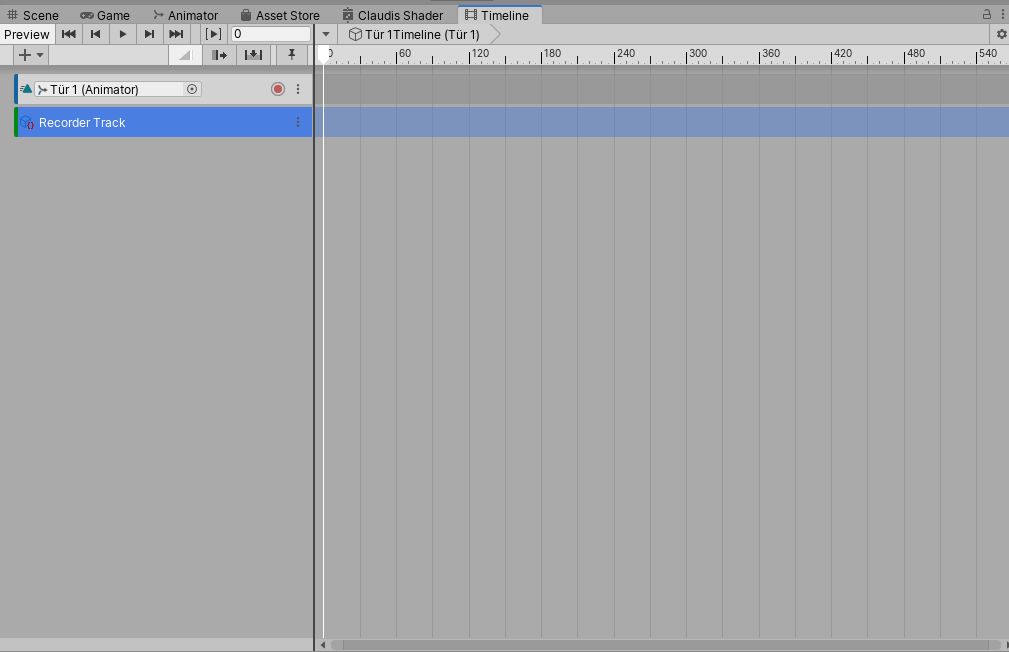
Task: Start recording on the Tür 1 track
Action: 278,89
